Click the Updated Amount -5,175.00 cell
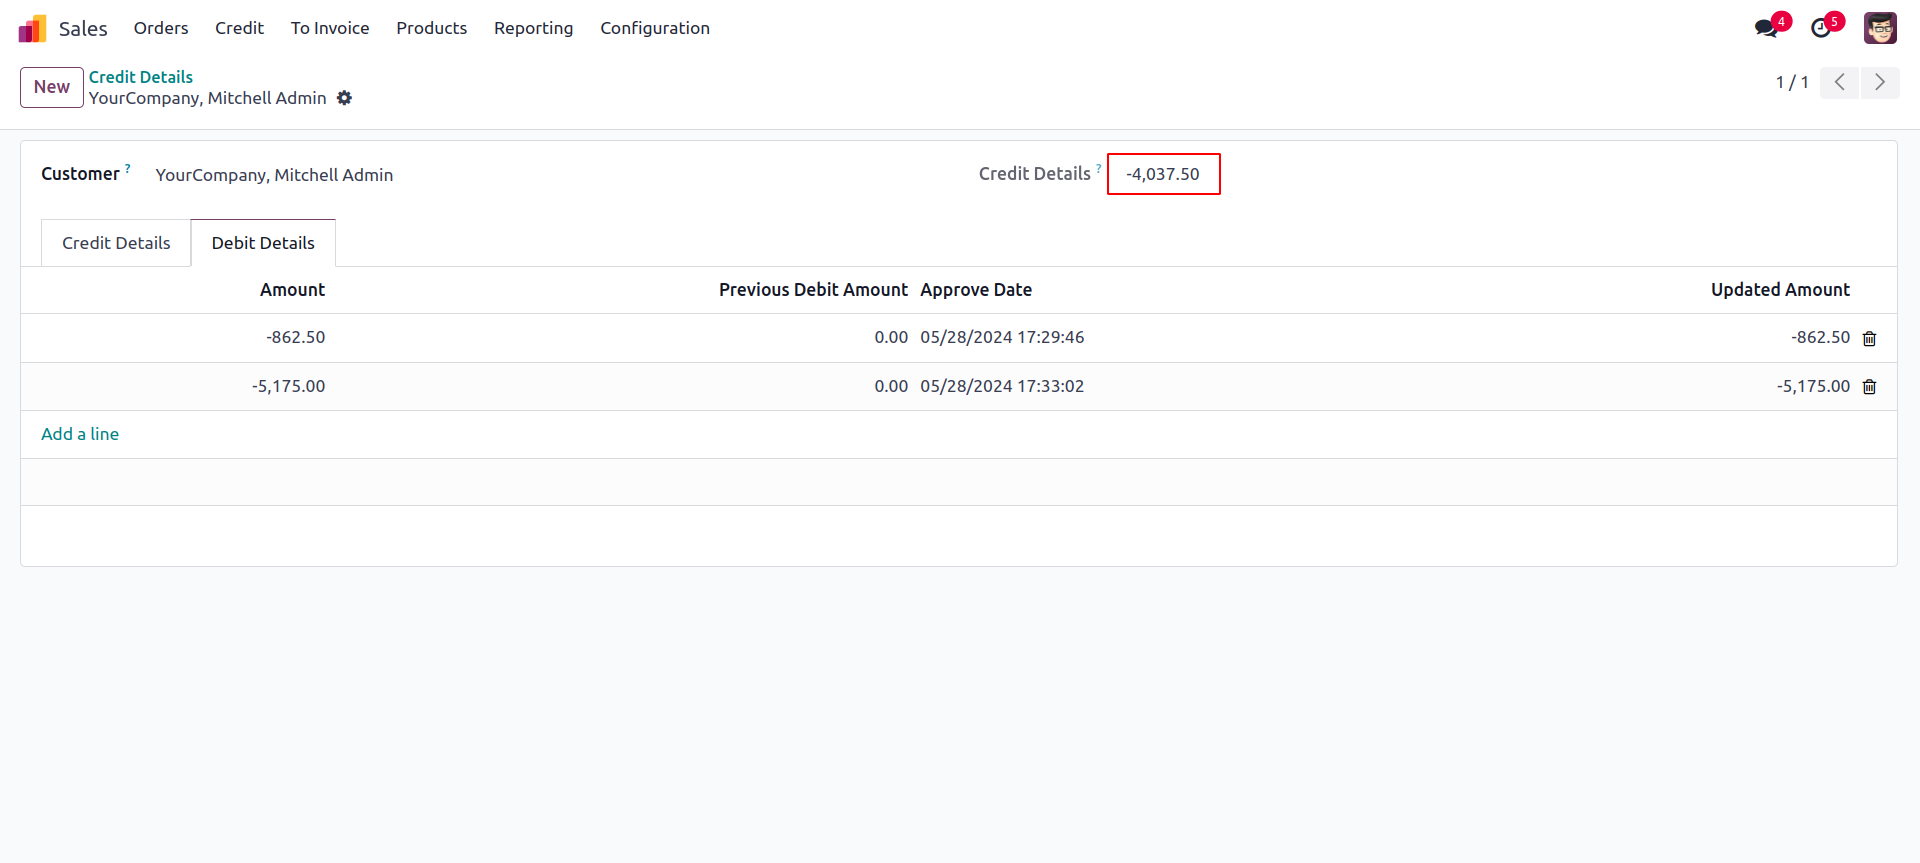The image size is (1920, 863). pyautogui.click(x=1813, y=386)
